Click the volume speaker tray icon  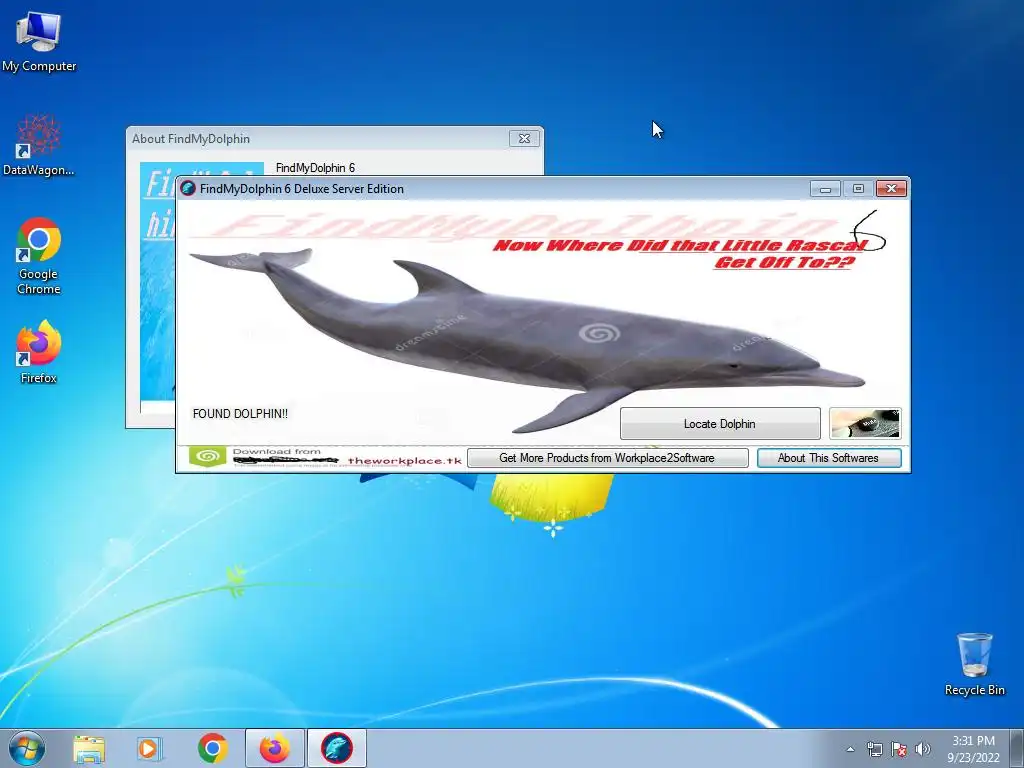coord(923,749)
